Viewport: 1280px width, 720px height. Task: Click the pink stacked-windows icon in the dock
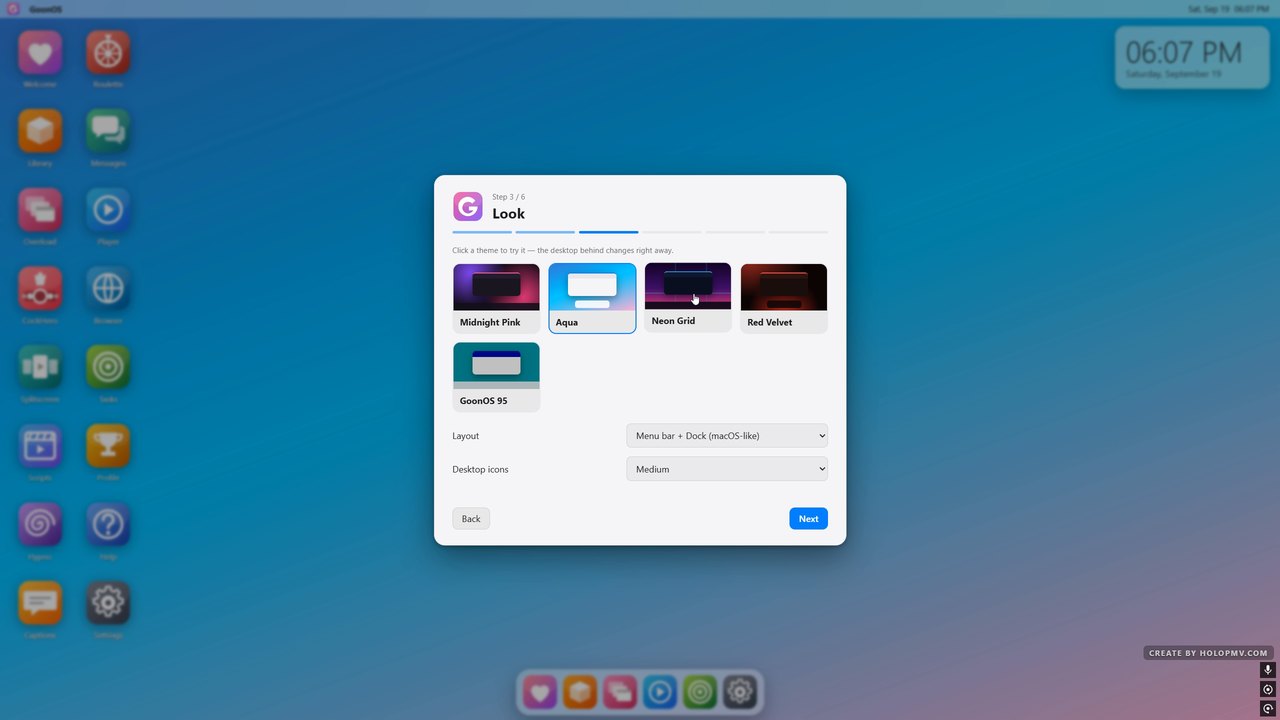pos(620,692)
